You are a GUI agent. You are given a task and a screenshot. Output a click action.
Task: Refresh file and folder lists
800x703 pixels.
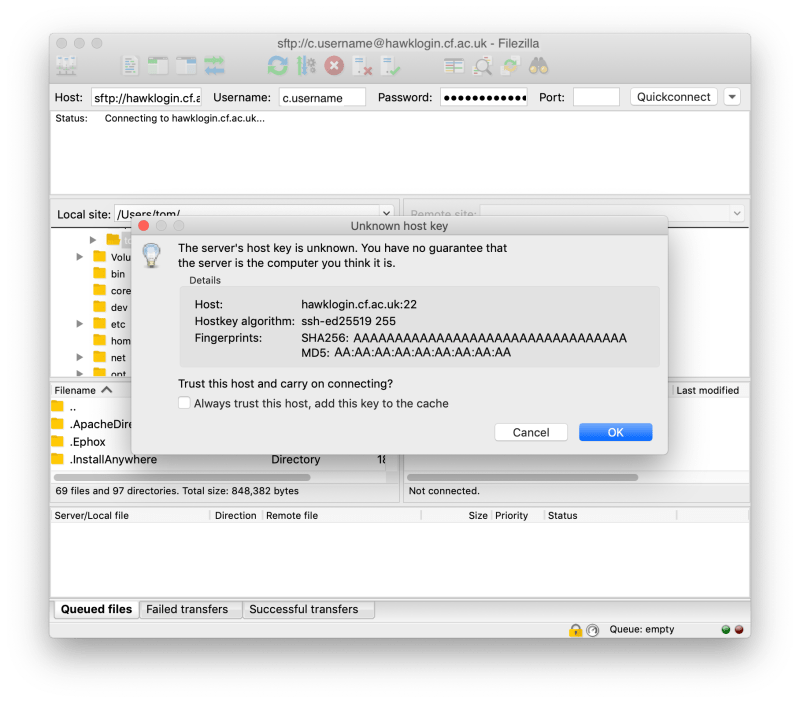pyautogui.click(x=278, y=66)
